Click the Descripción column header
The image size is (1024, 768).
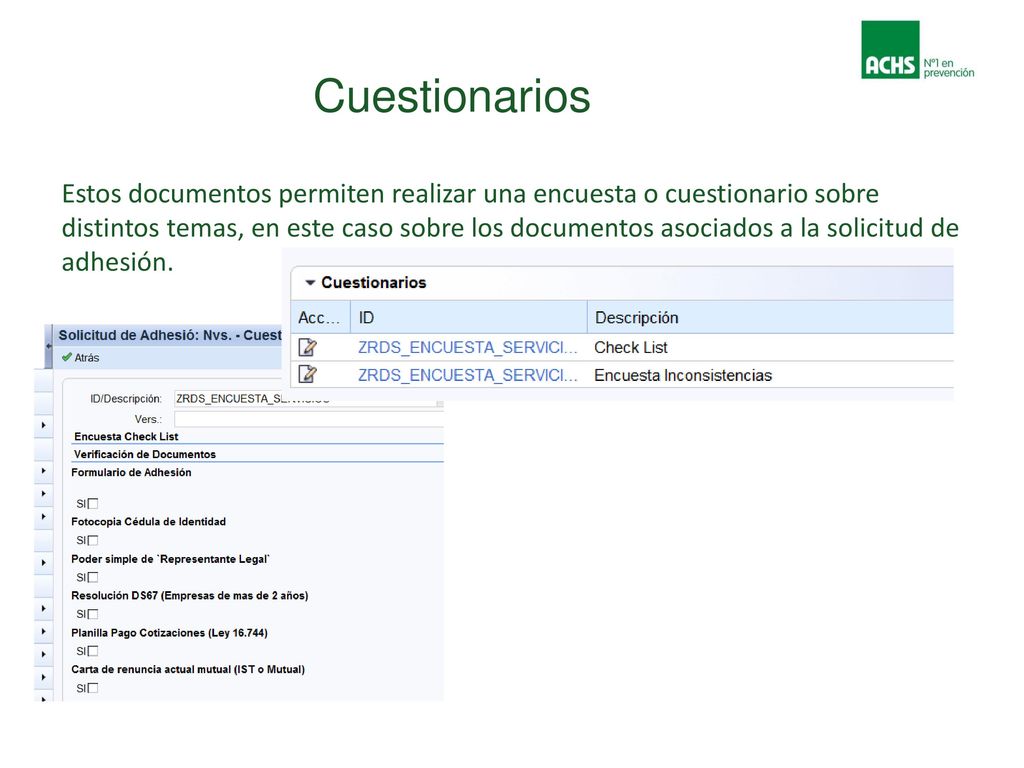(x=771, y=317)
